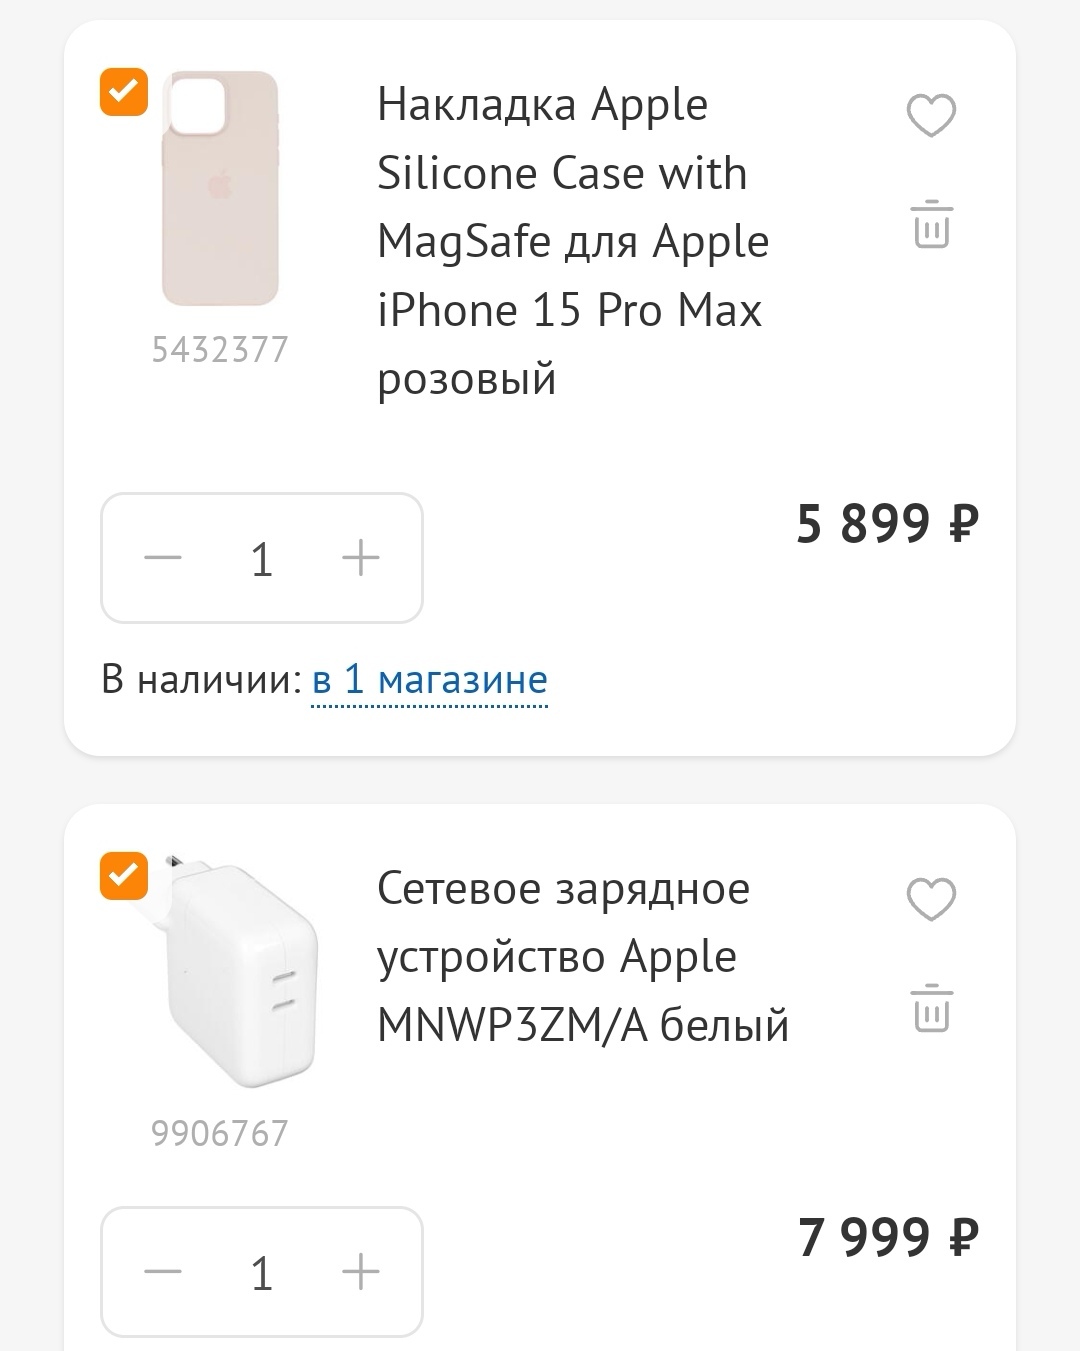Open the 'в 1 магазине' availability link
The height and width of the screenshot is (1351, 1080).
coord(429,680)
